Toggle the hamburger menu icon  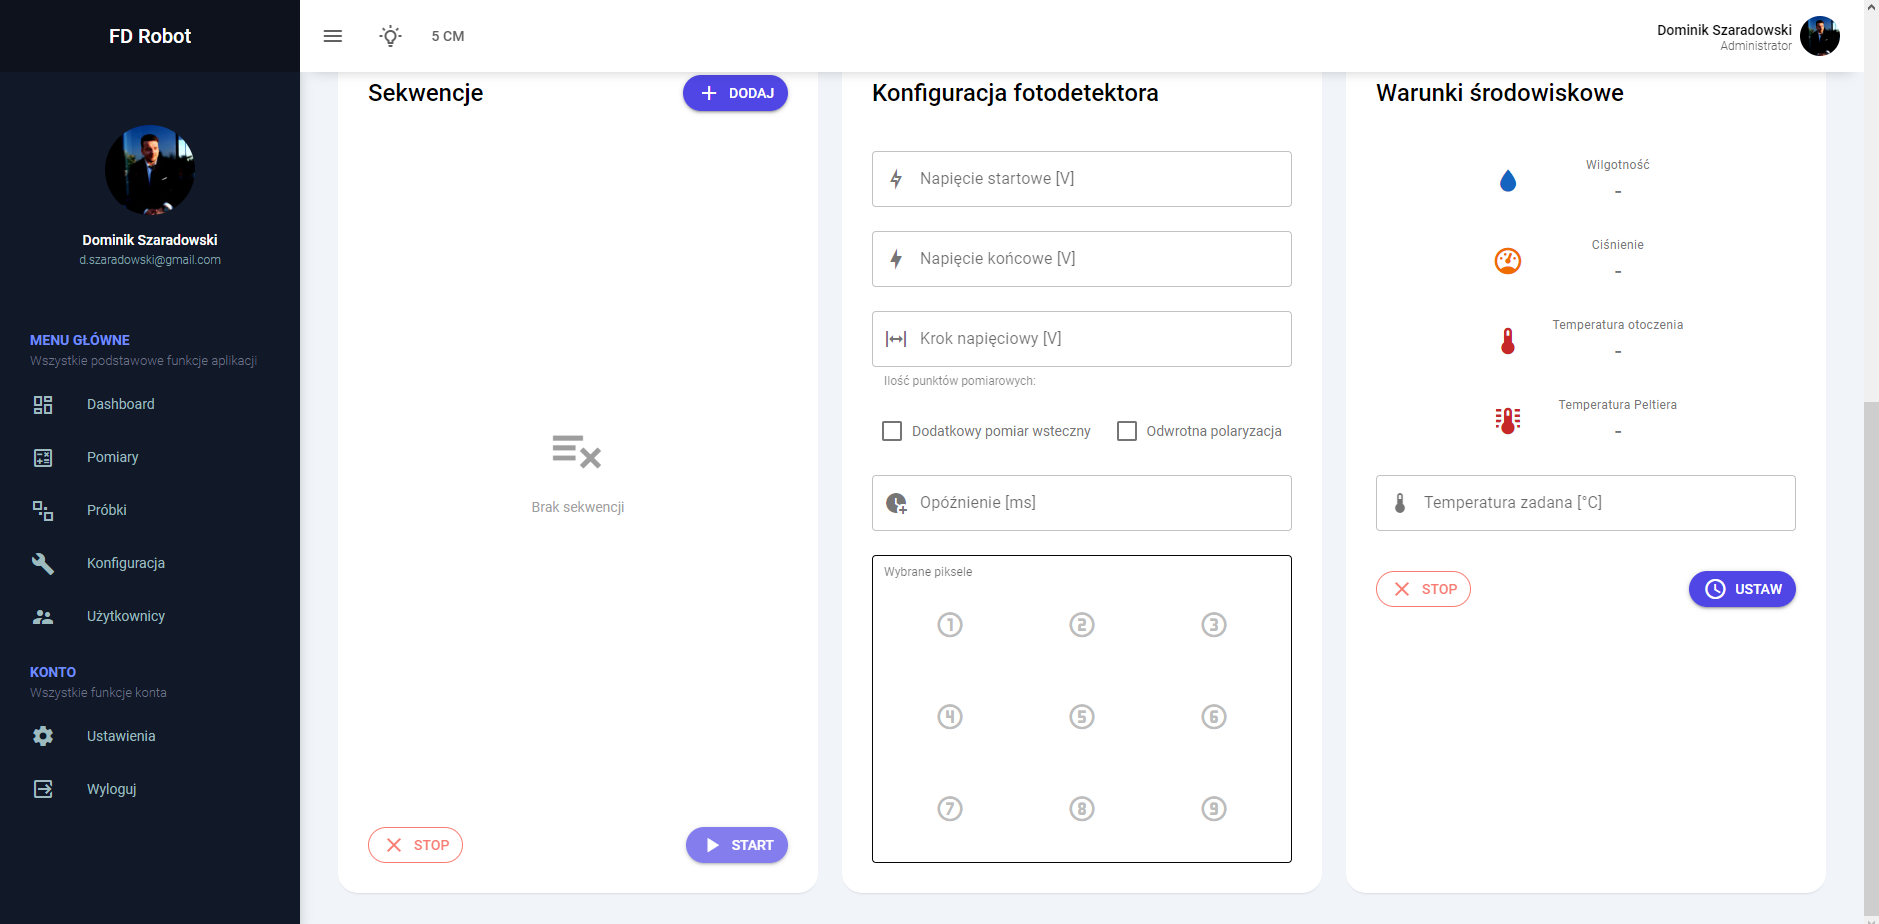pyautogui.click(x=333, y=36)
